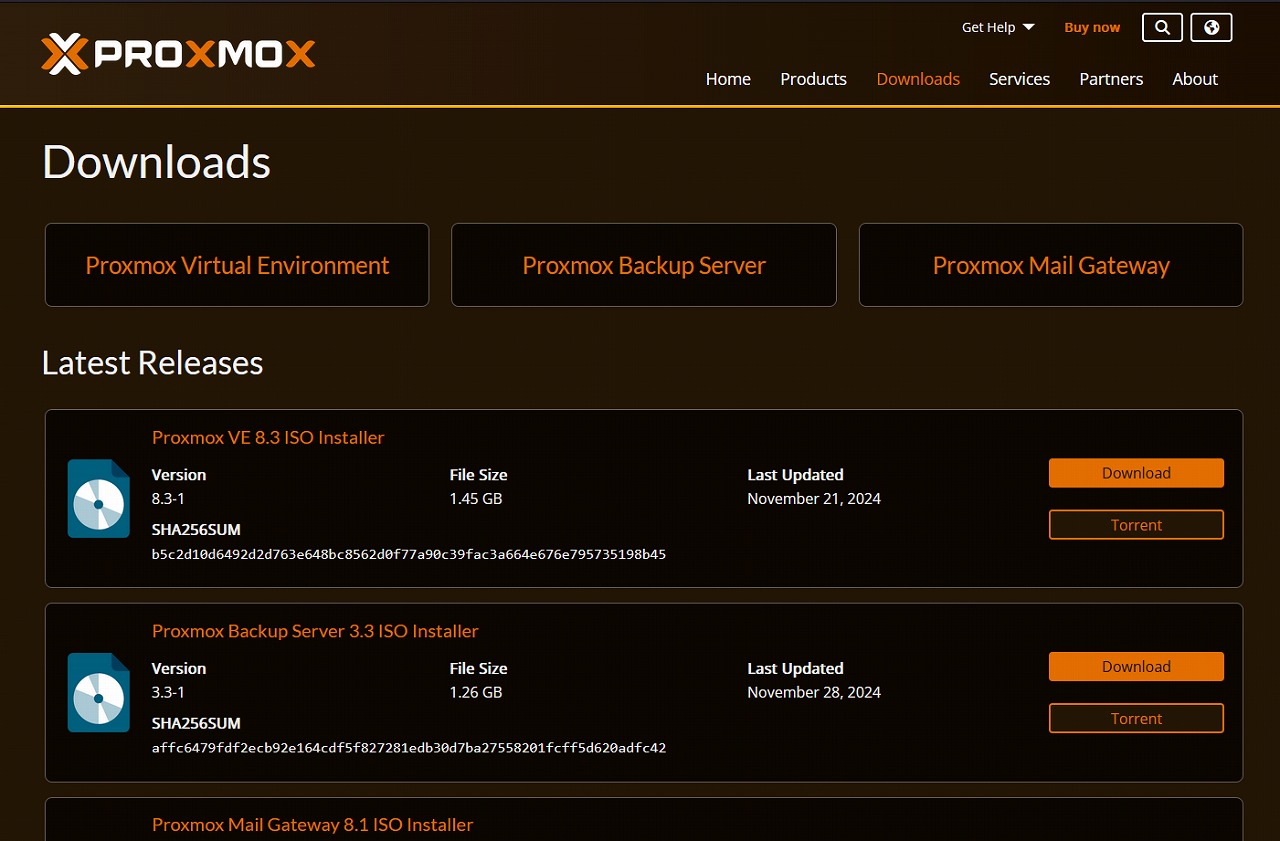
Task: Download the Backup Server 3.3 ISO
Action: 1136,667
